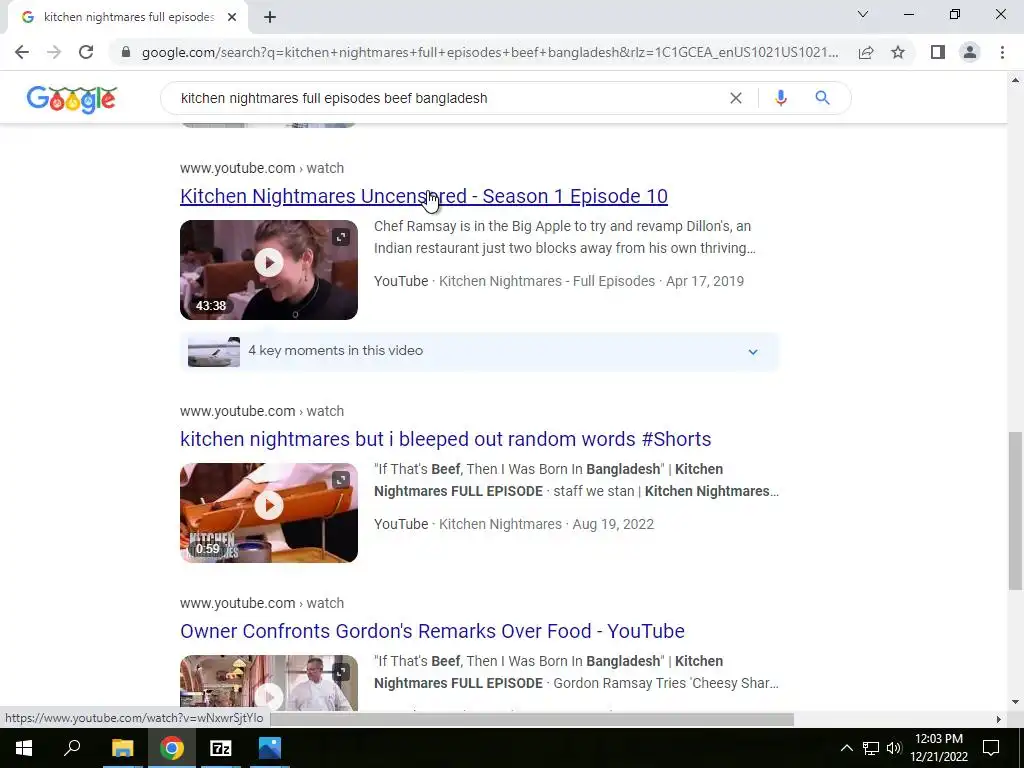The height and width of the screenshot is (768, 1024).
Task: Click the 'Apr 17, 2019' date text
Action: [x=705, y=281]
